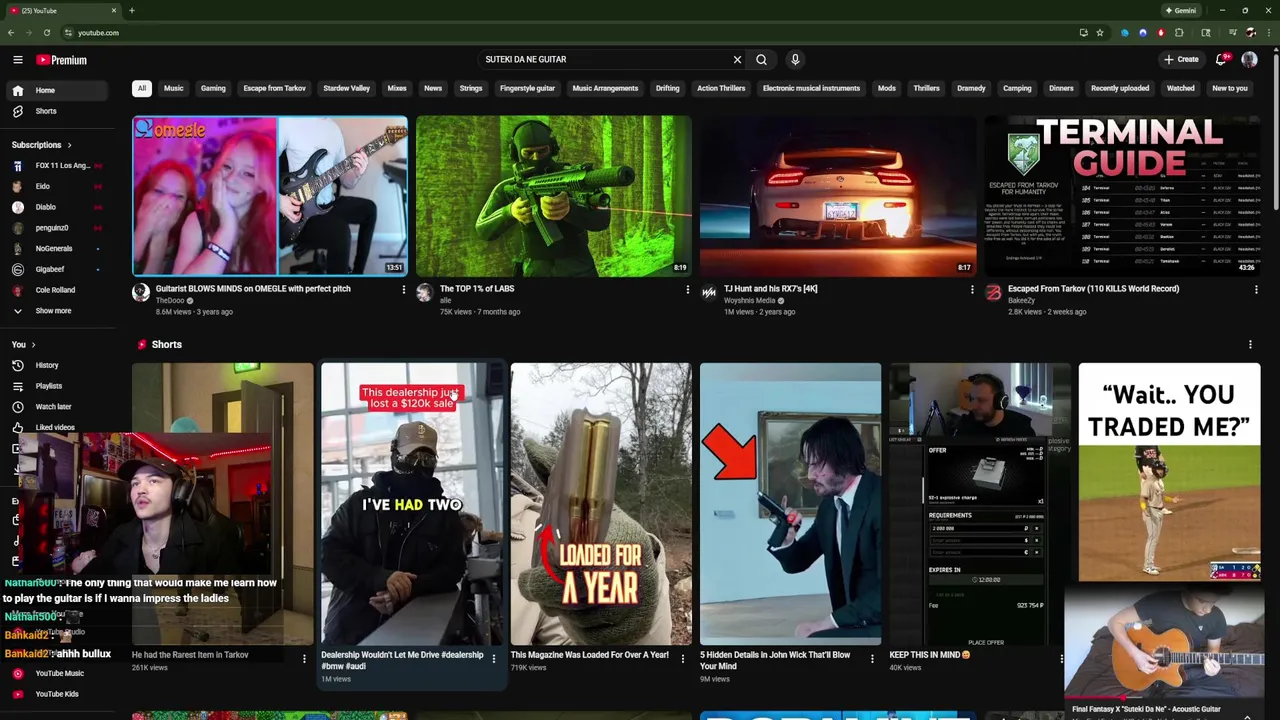Open Guitarist BLOWS MINDS on OMEGLE thumbnail
Screen dimensions: 1280x720
coord(270,196)
